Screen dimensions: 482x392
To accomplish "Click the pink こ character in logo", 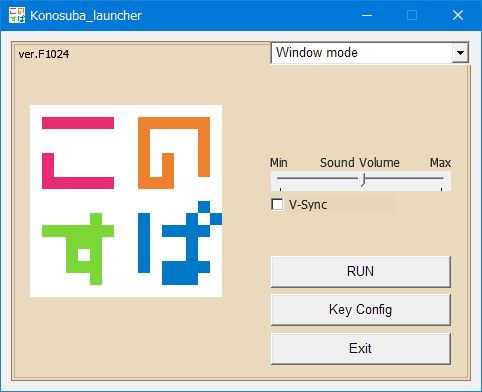I will pos(78,153).
